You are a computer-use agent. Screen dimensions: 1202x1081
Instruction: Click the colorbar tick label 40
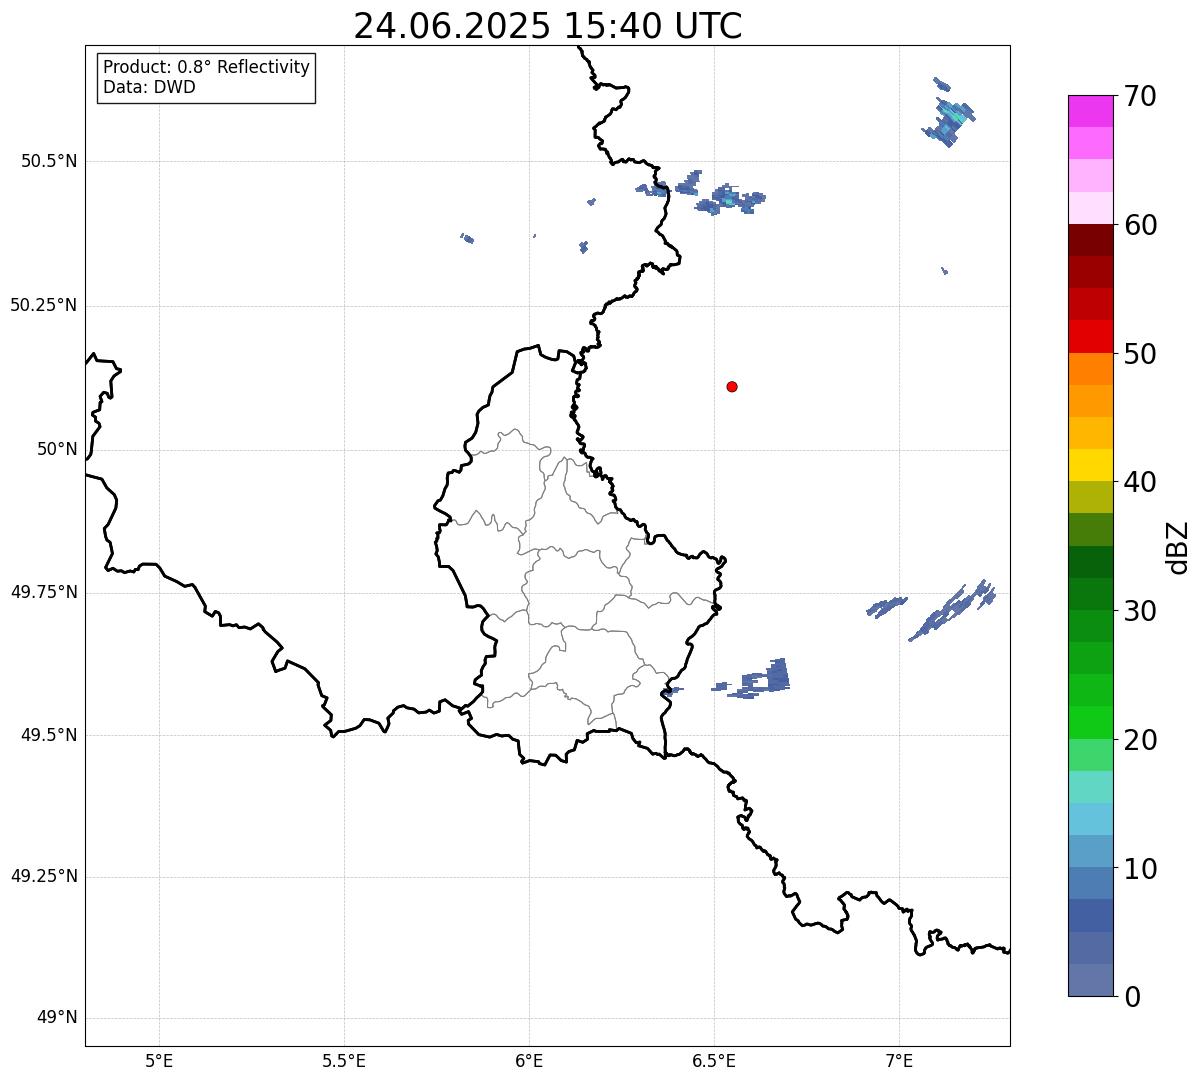pyautogui.click(x=1140, y=483)
